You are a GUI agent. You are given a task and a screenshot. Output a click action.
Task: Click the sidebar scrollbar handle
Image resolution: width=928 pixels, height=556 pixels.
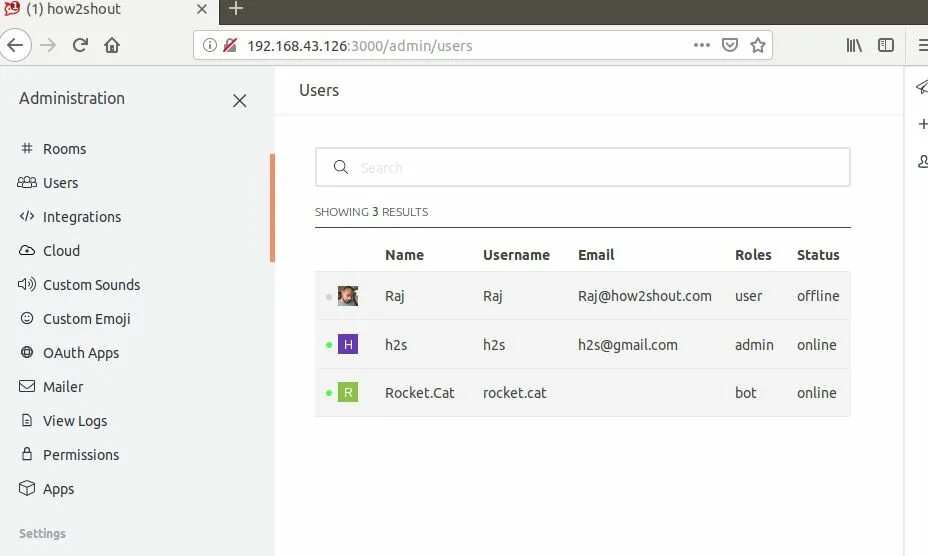pos(272,208)
